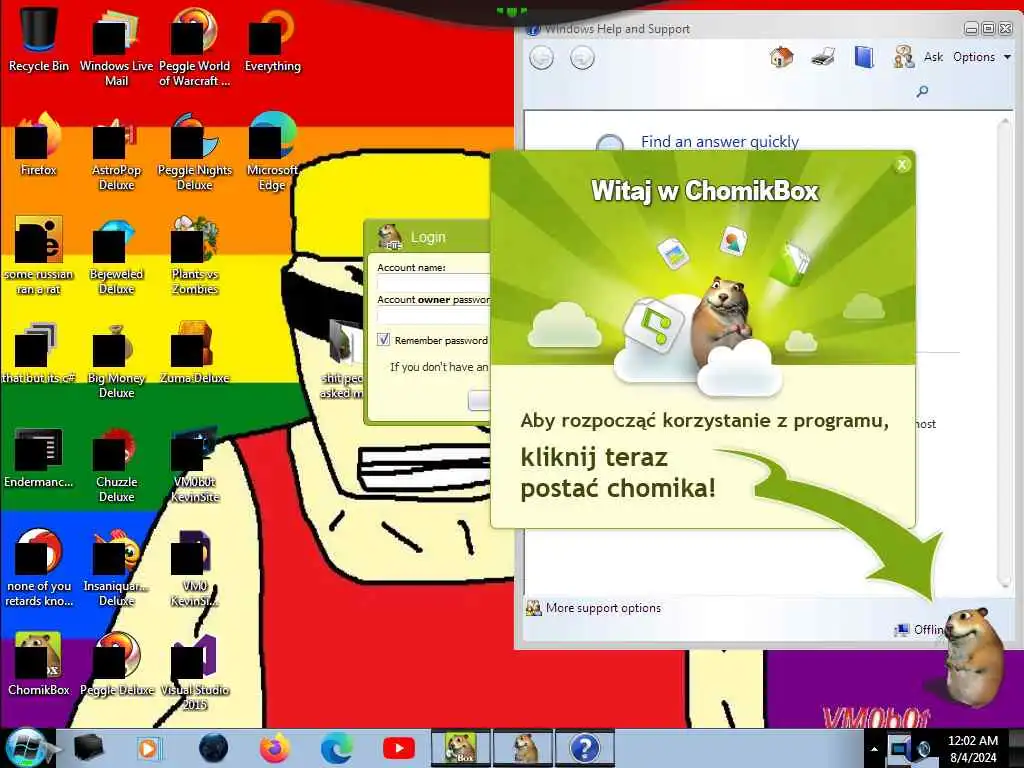Open Firefox from the taskbar

[x=274, y=748]
